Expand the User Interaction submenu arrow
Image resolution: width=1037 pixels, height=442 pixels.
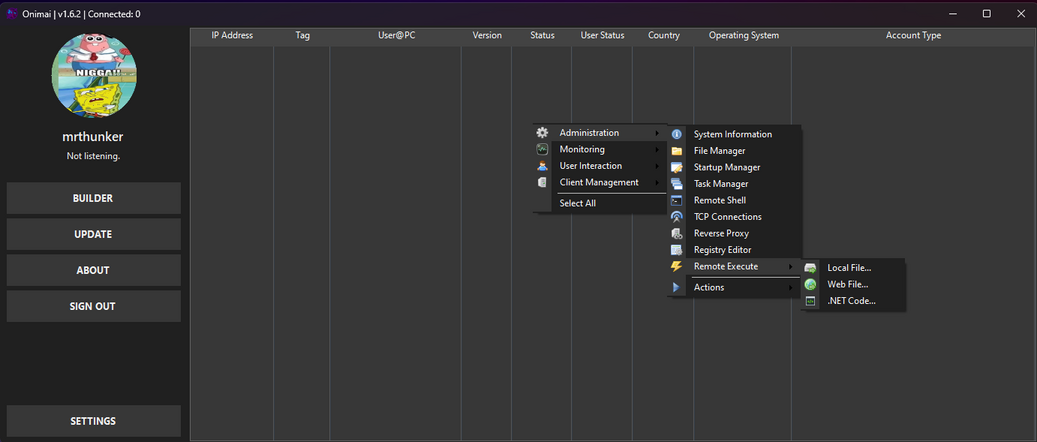657,166
